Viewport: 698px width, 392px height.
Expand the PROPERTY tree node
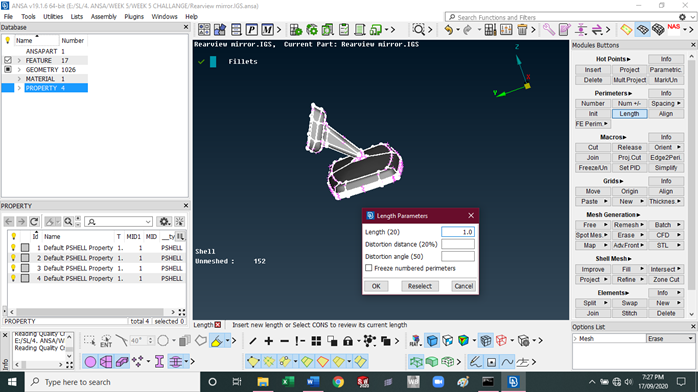point(19,88)
